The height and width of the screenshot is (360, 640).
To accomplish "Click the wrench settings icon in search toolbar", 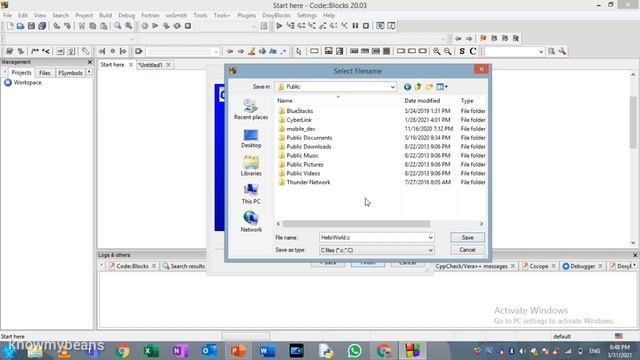I will point(562,51).
